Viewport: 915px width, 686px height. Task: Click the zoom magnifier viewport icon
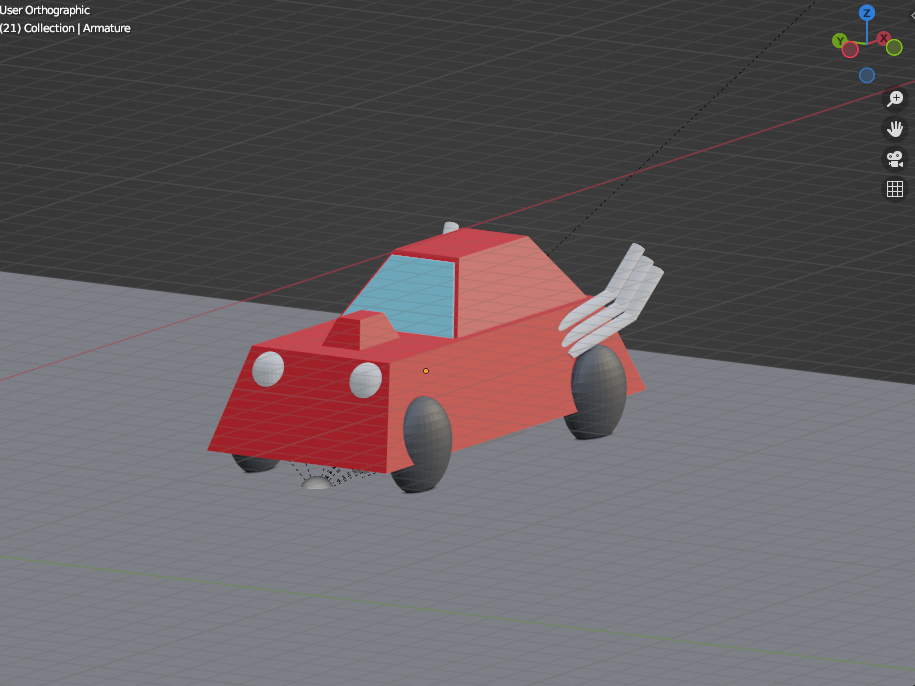click(x=895, y=99)
